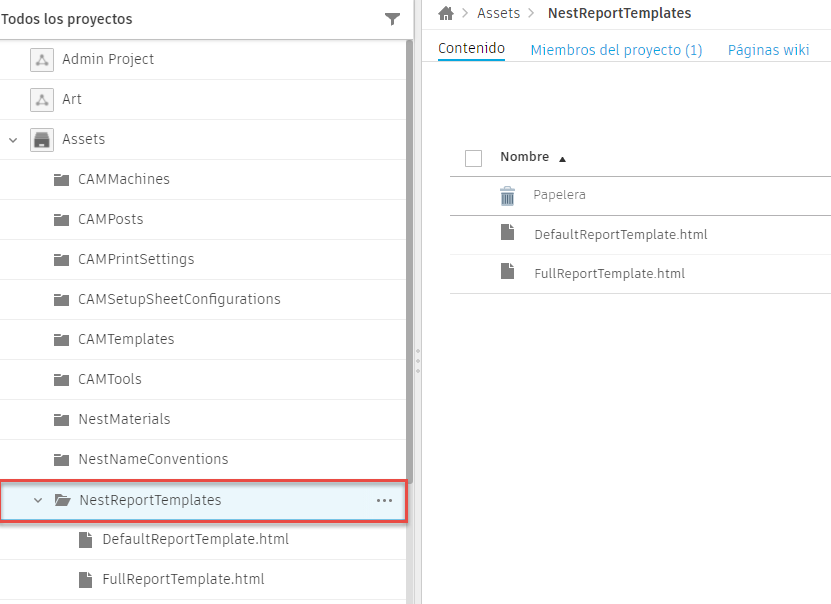Switch to Miembros del proyecto tab
831x604 pixels.
coord(616,50)
